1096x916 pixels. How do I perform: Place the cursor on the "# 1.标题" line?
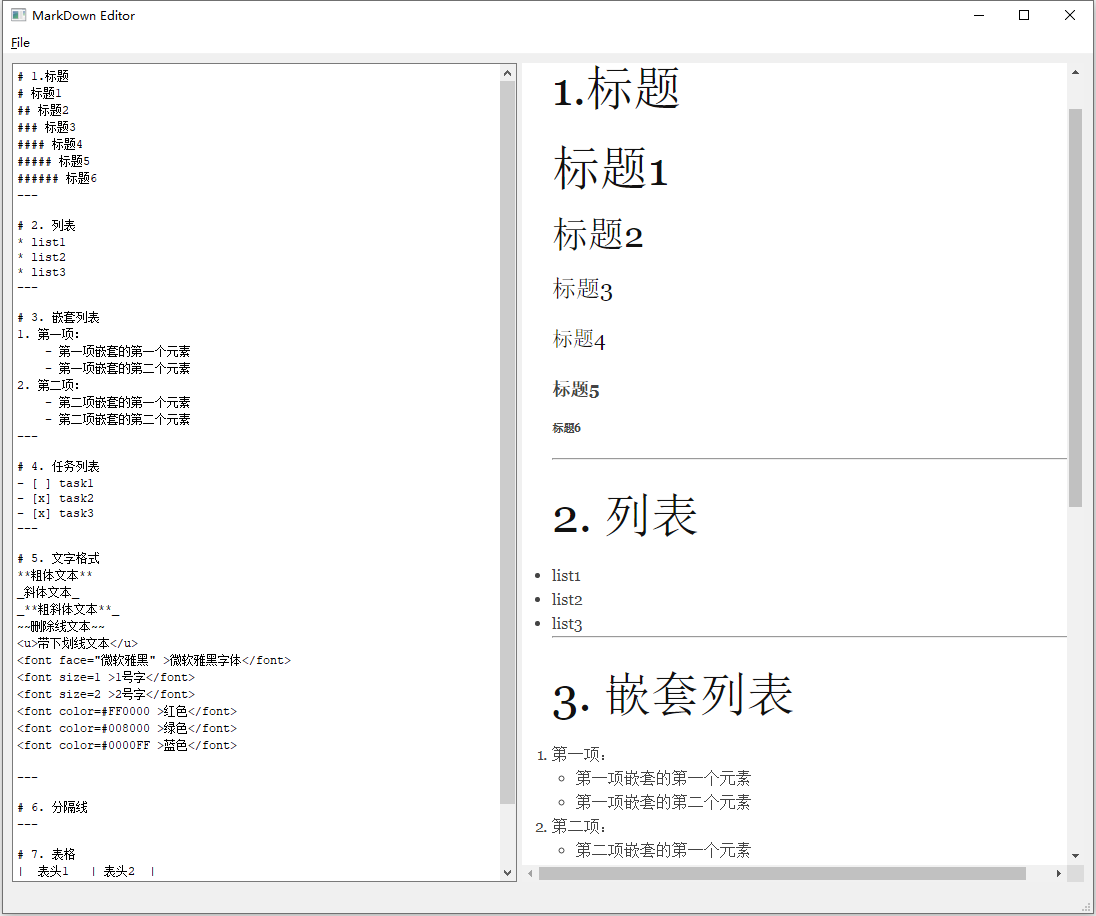(x=44, y=75)
